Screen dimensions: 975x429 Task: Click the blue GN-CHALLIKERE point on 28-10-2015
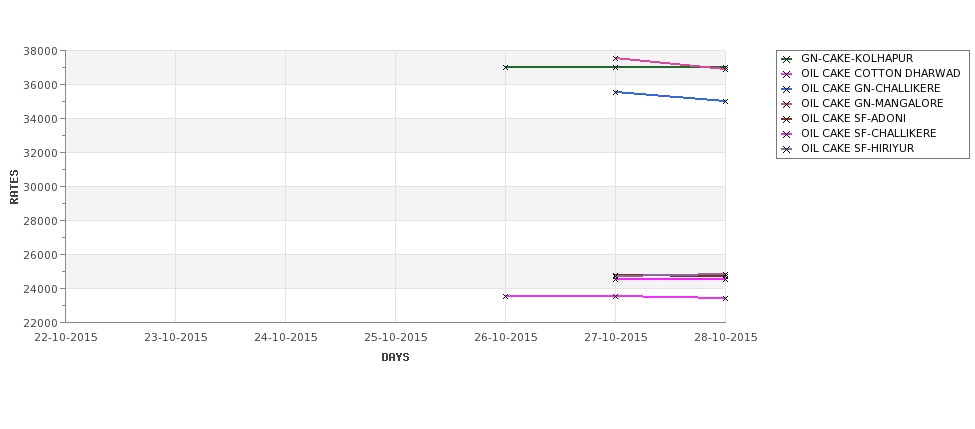pos(725,101)
